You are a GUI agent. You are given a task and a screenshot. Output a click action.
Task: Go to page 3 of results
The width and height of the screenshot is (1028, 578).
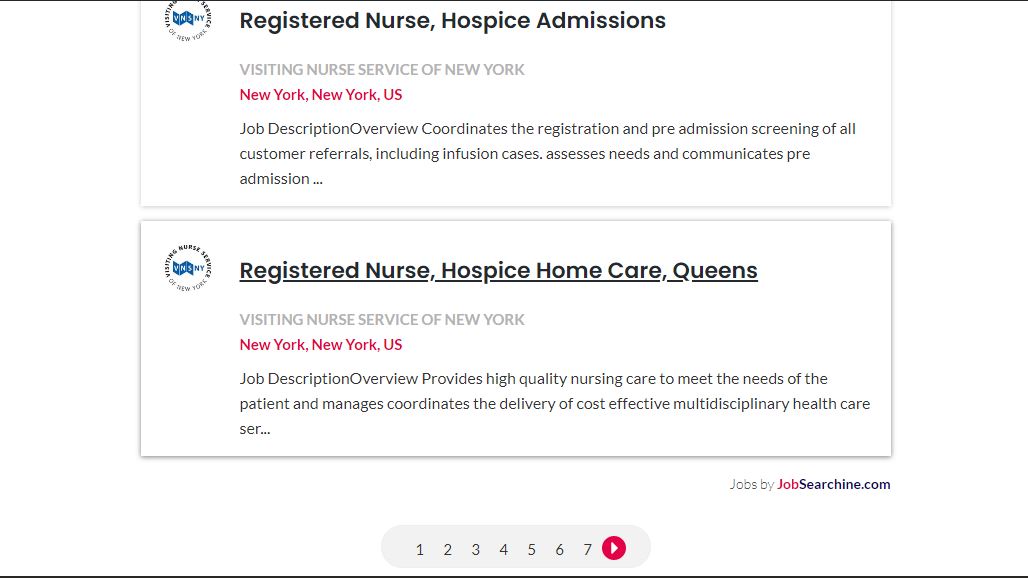pos(475,549)
